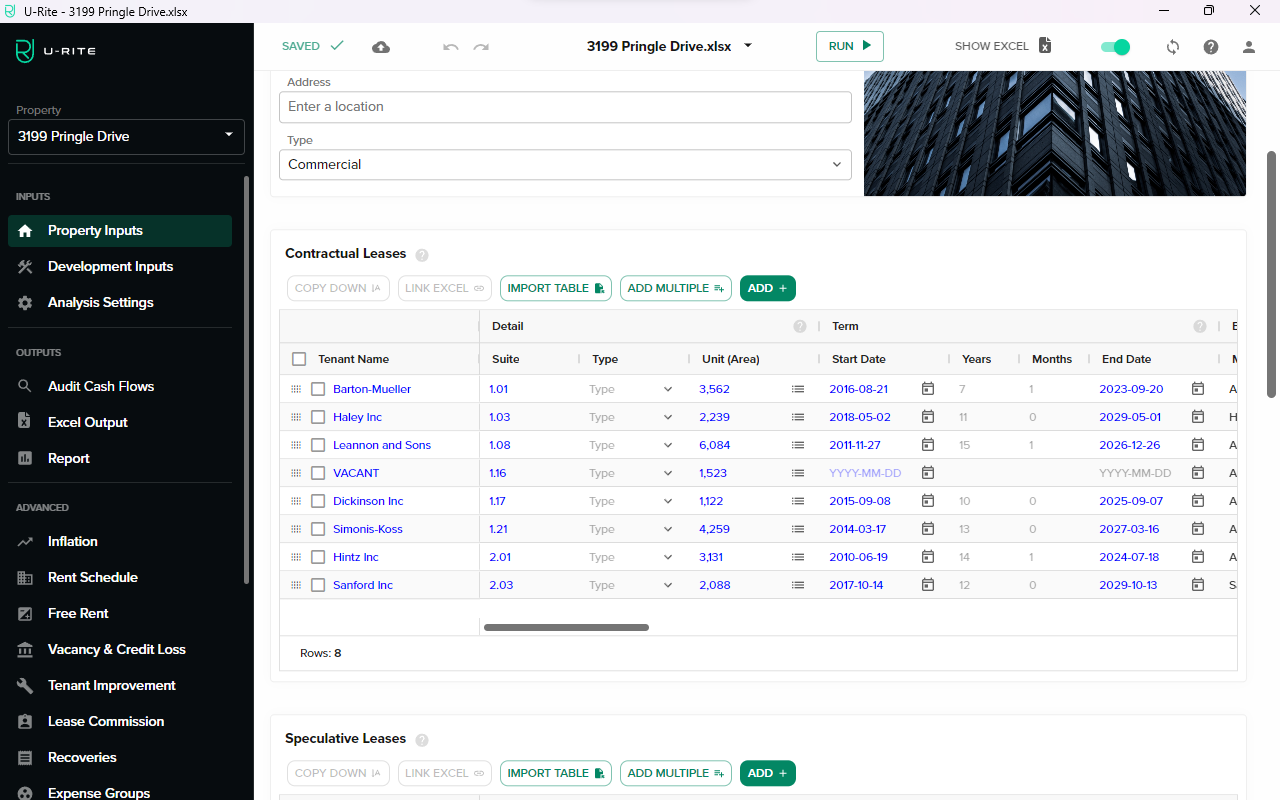1280x800 pixels.
Task: Check the Leannon and Sons row checkbox
Action: tap(318, 445)
